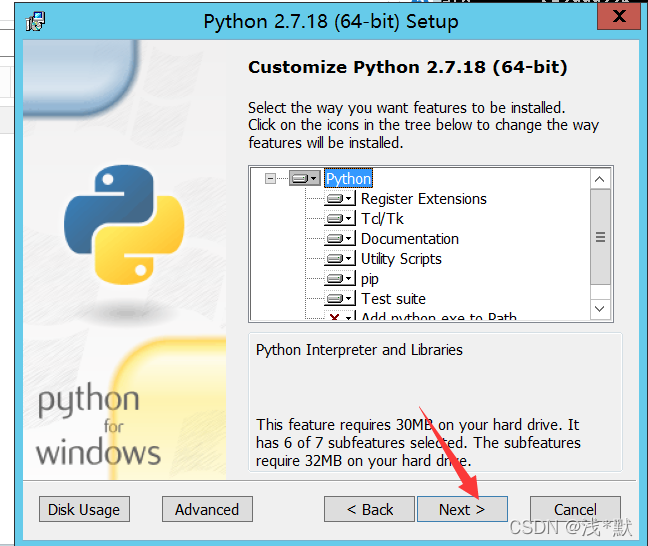Select the Utility Scripts tree item
This screenshot has width=648, height=546.
[401, 259]
